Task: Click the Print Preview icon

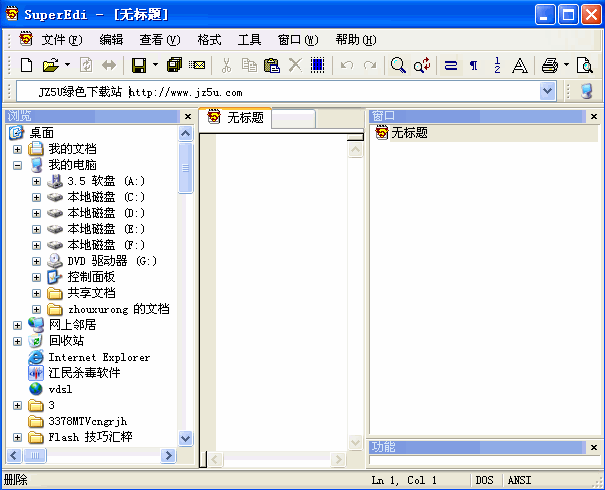Action: point(585,65)
